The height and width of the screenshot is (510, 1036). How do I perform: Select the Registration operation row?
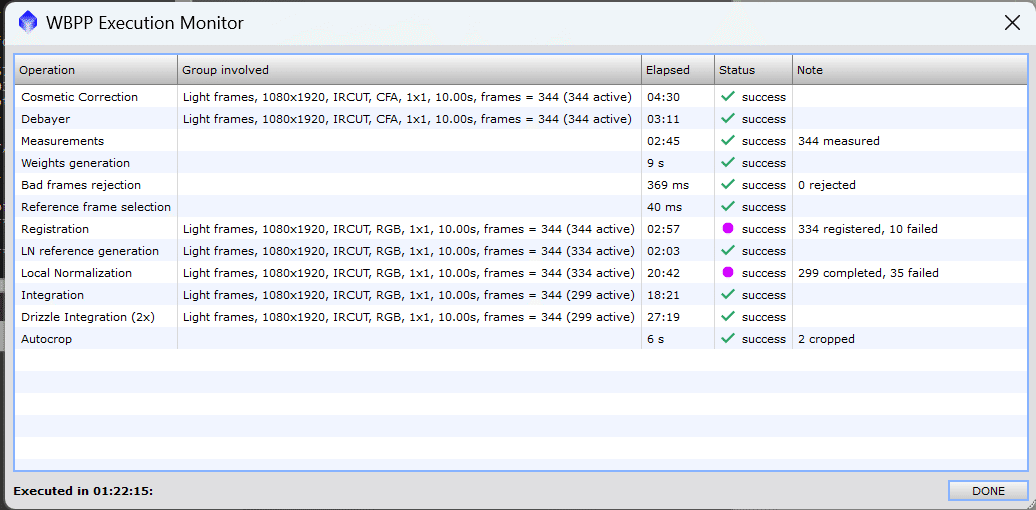pos(521,229)
